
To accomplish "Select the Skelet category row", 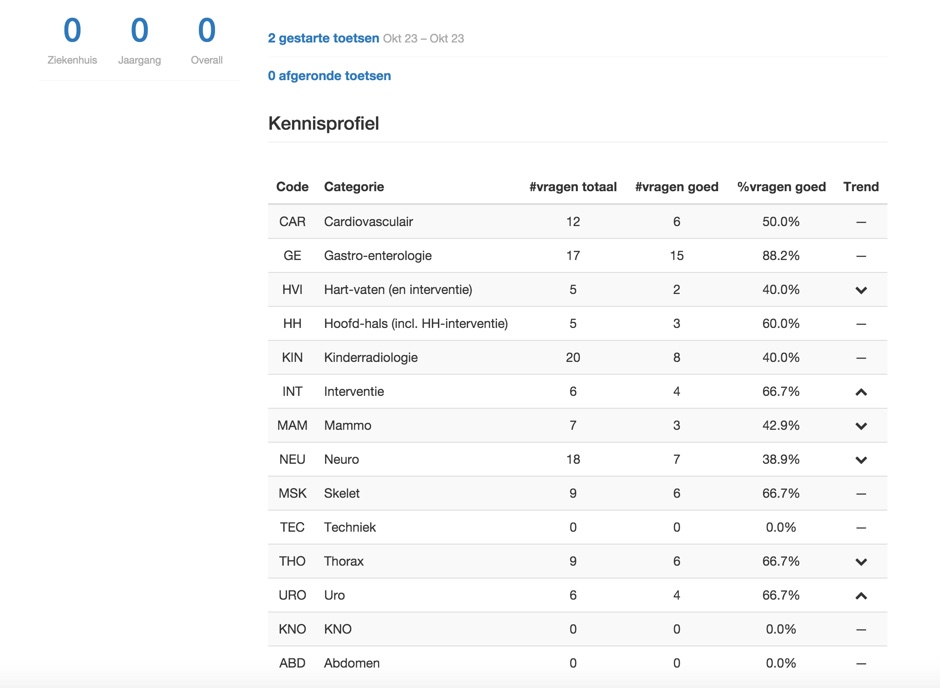I will [x=342, y=494].
